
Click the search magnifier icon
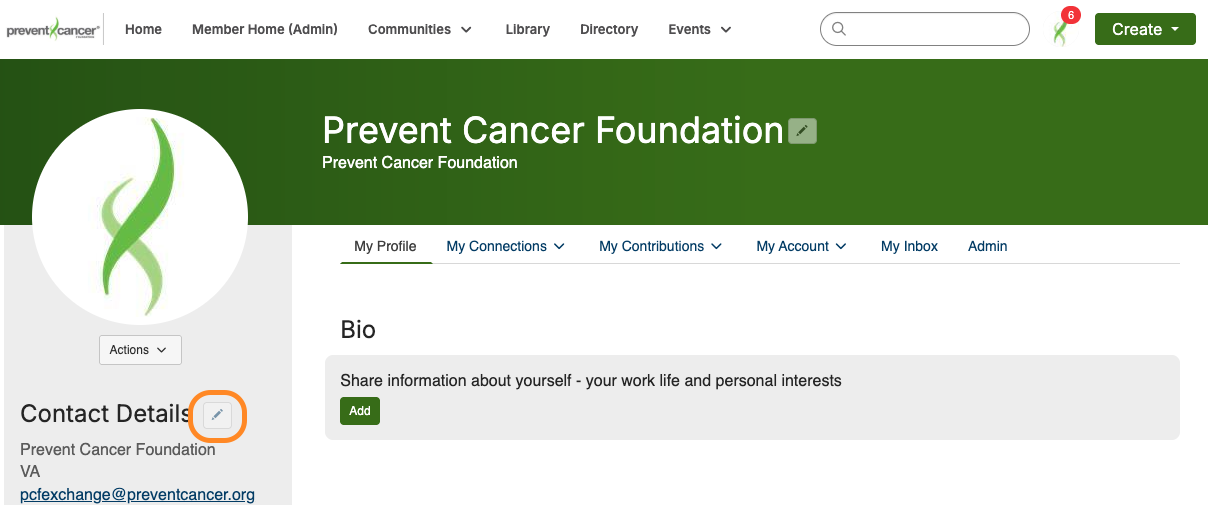click(839, 29)
